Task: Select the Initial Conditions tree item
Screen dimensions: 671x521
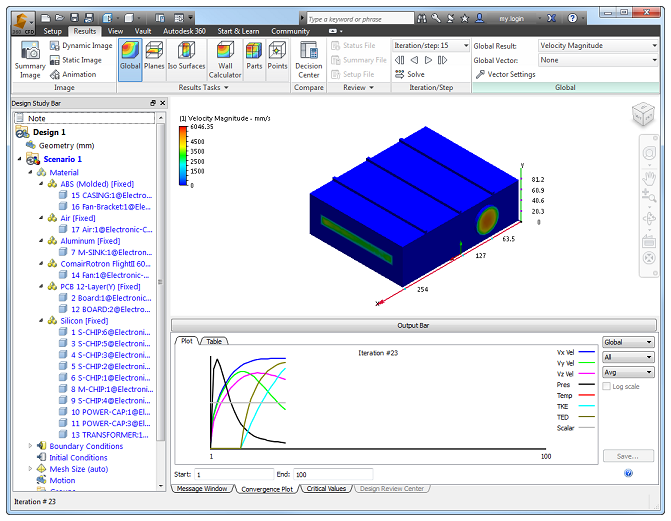Action: coord(72,457)
